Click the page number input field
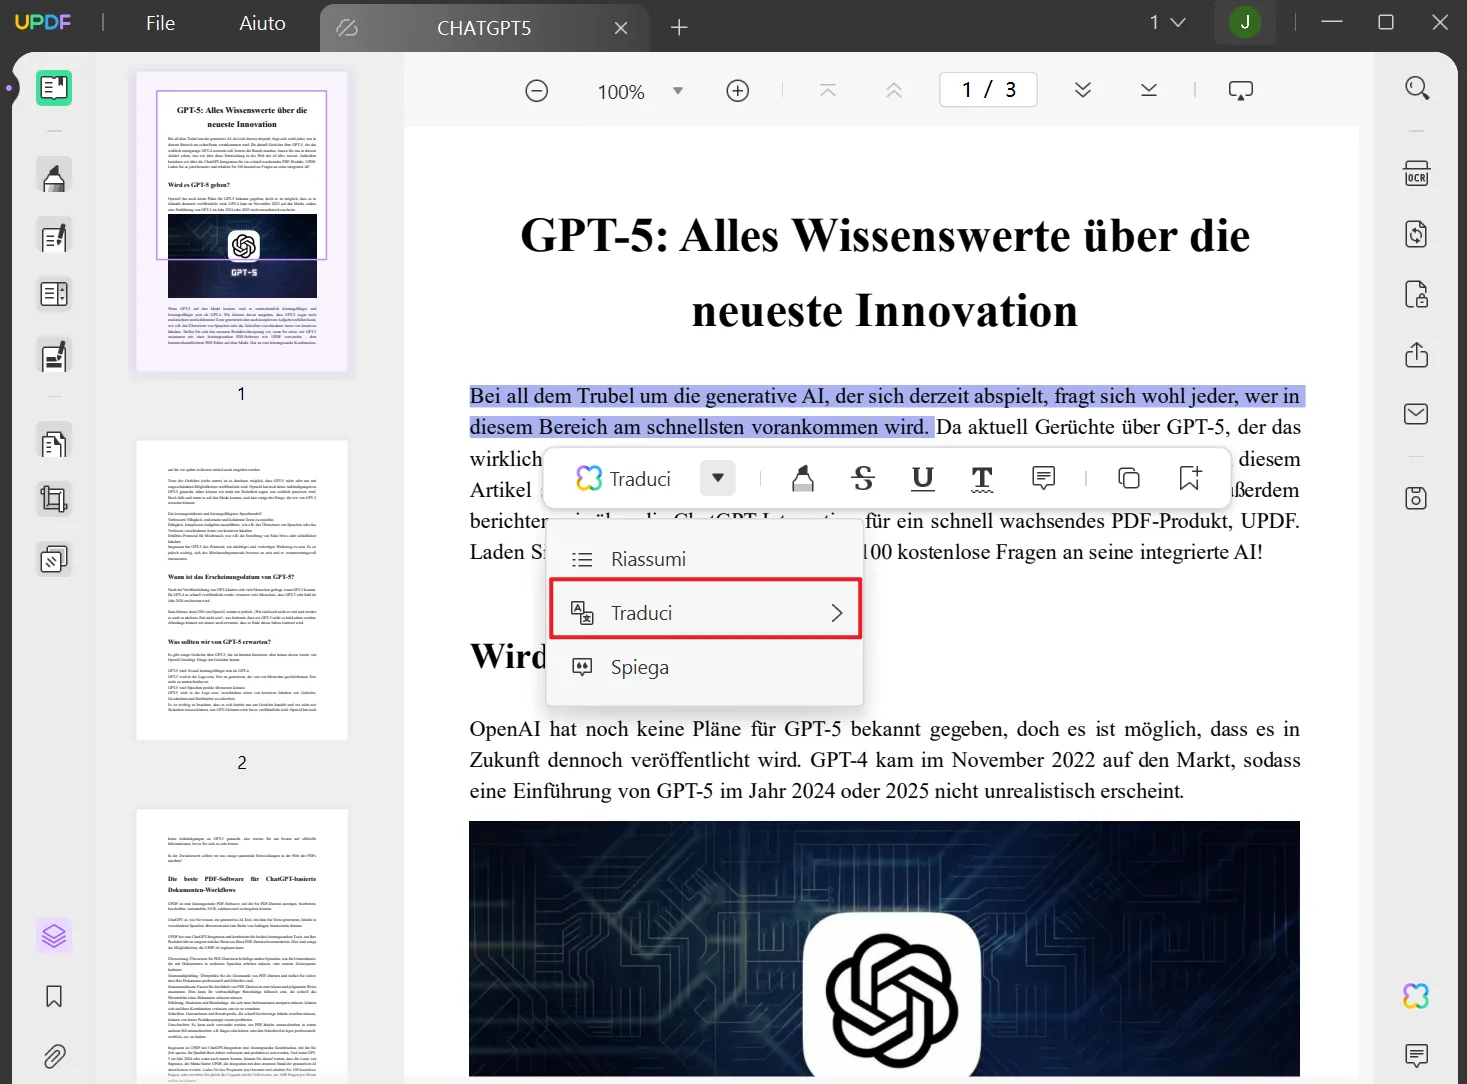 pyautogui.click(x=988, y=90)
